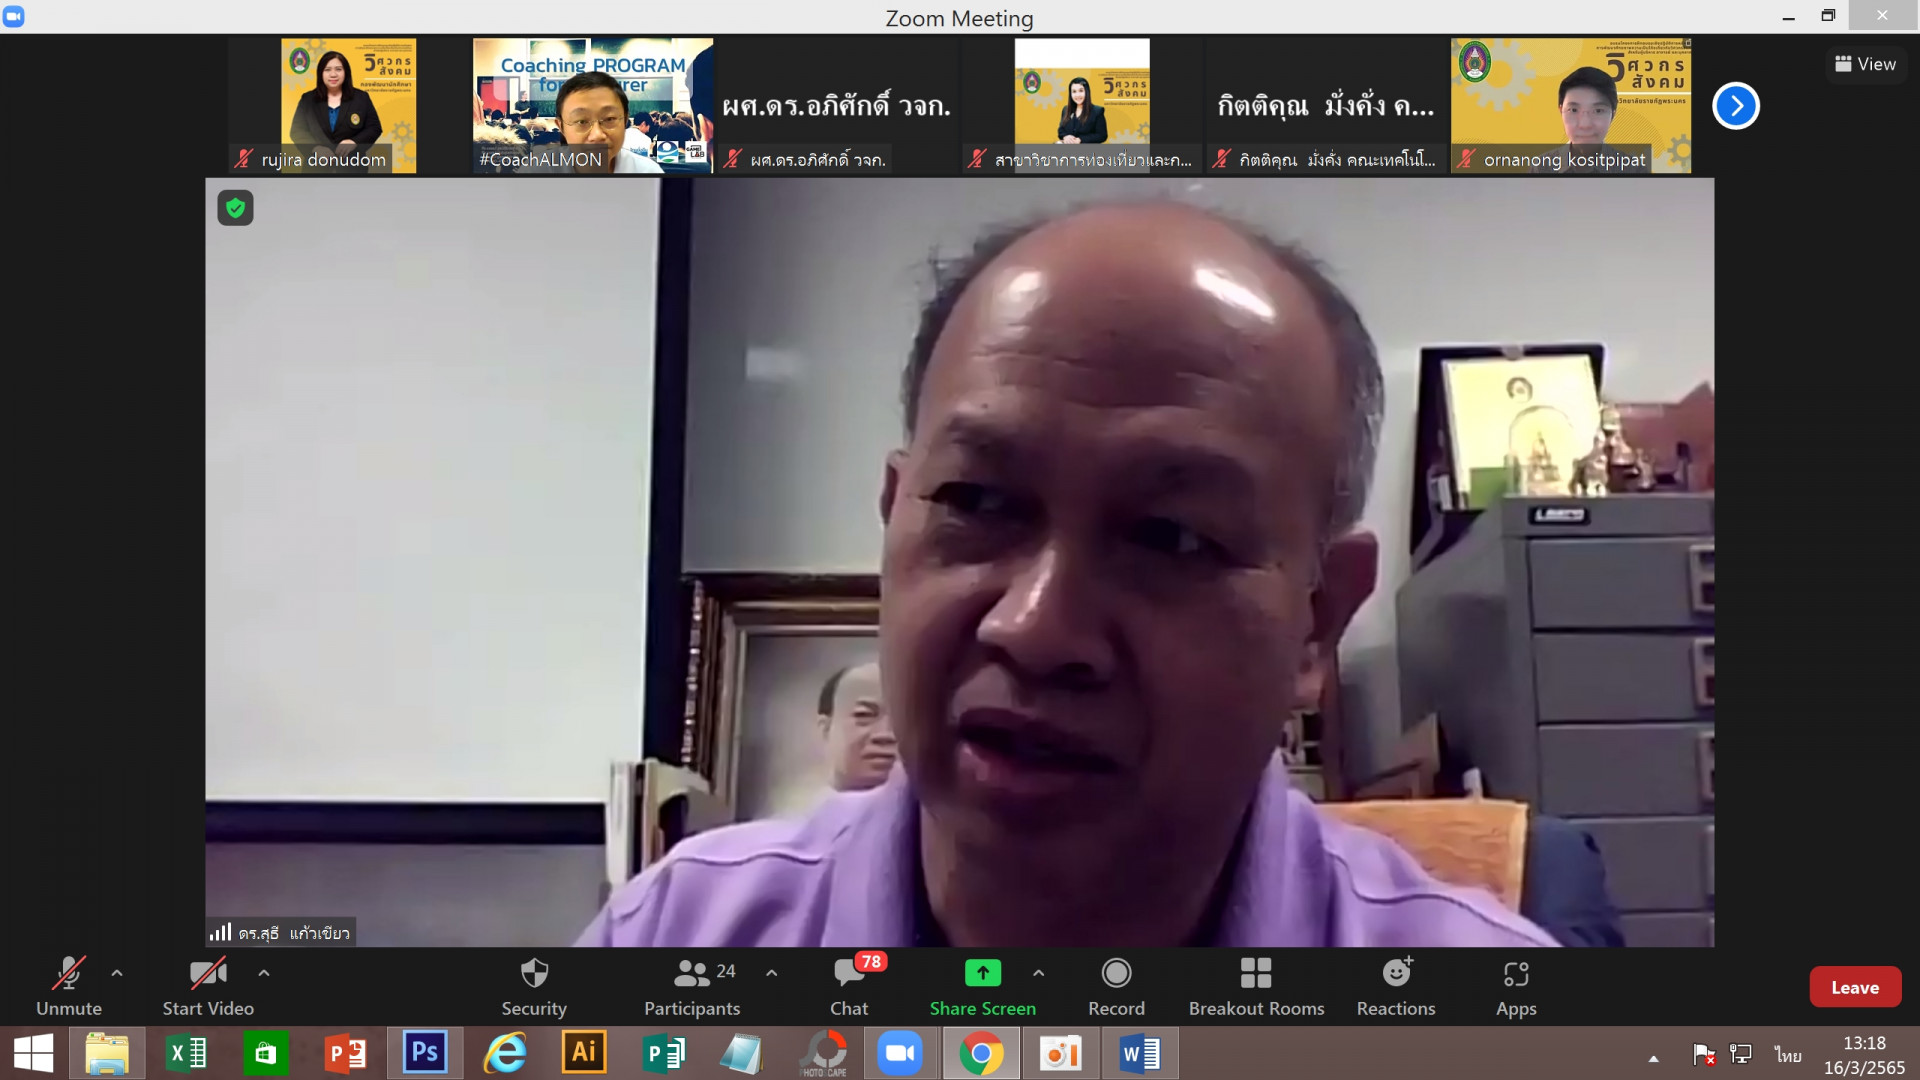Open the orange photo app in taskbar
The image size is (1920, 1080).
pos(1061,1054)
